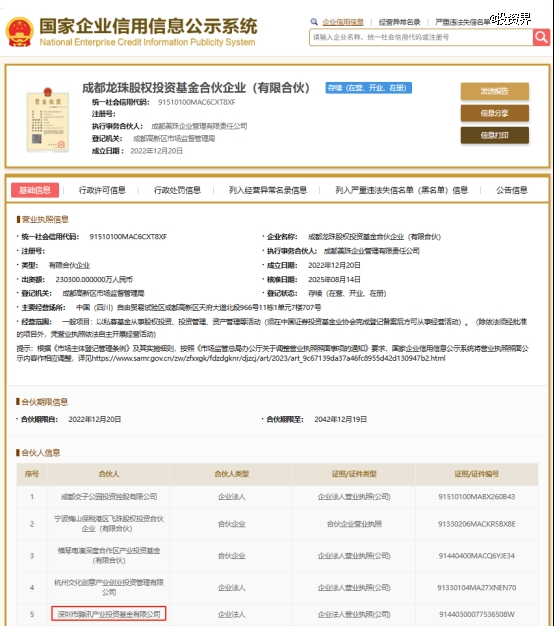Click the 主要经营场所 address text
Viewport: 554px width, 626px height.
[x=199, y=308]
